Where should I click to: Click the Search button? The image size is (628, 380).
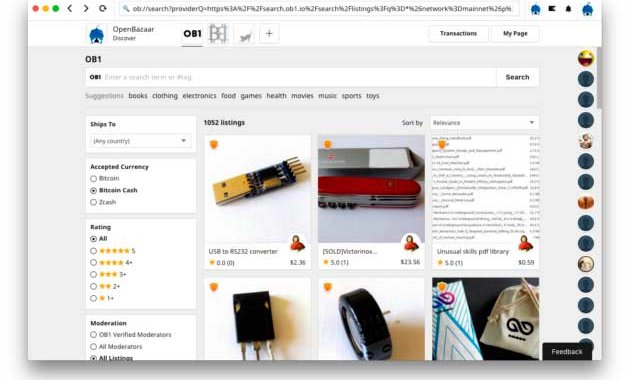point(517,77)
